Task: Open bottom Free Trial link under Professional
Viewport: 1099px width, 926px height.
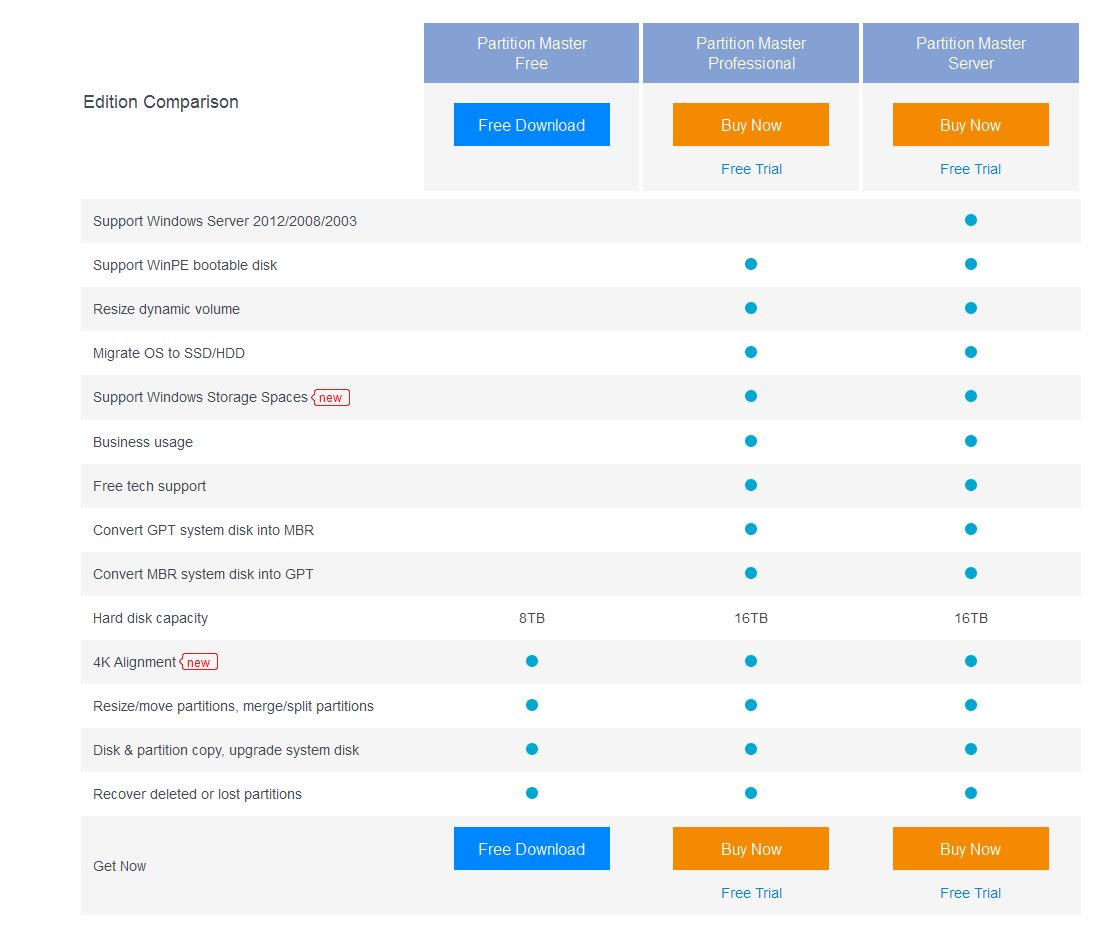Action: coord(751,893)
